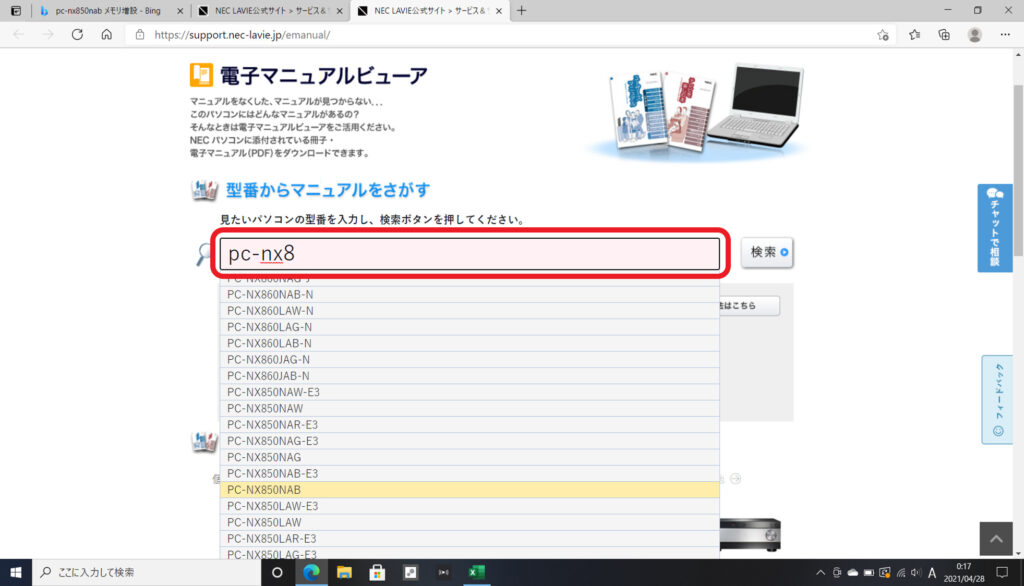Click the scroll-to-top arrow button

995,538
